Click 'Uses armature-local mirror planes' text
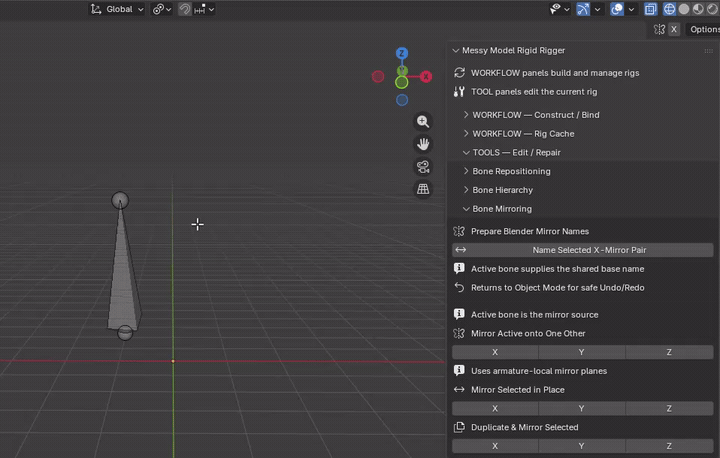Viewport: 720px width, 458px height. coord(539,371)
